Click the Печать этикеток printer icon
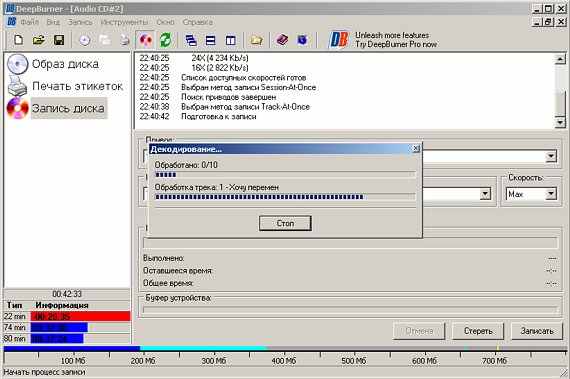The width and height of the screenshot is (570, 379). pos(17,86)
